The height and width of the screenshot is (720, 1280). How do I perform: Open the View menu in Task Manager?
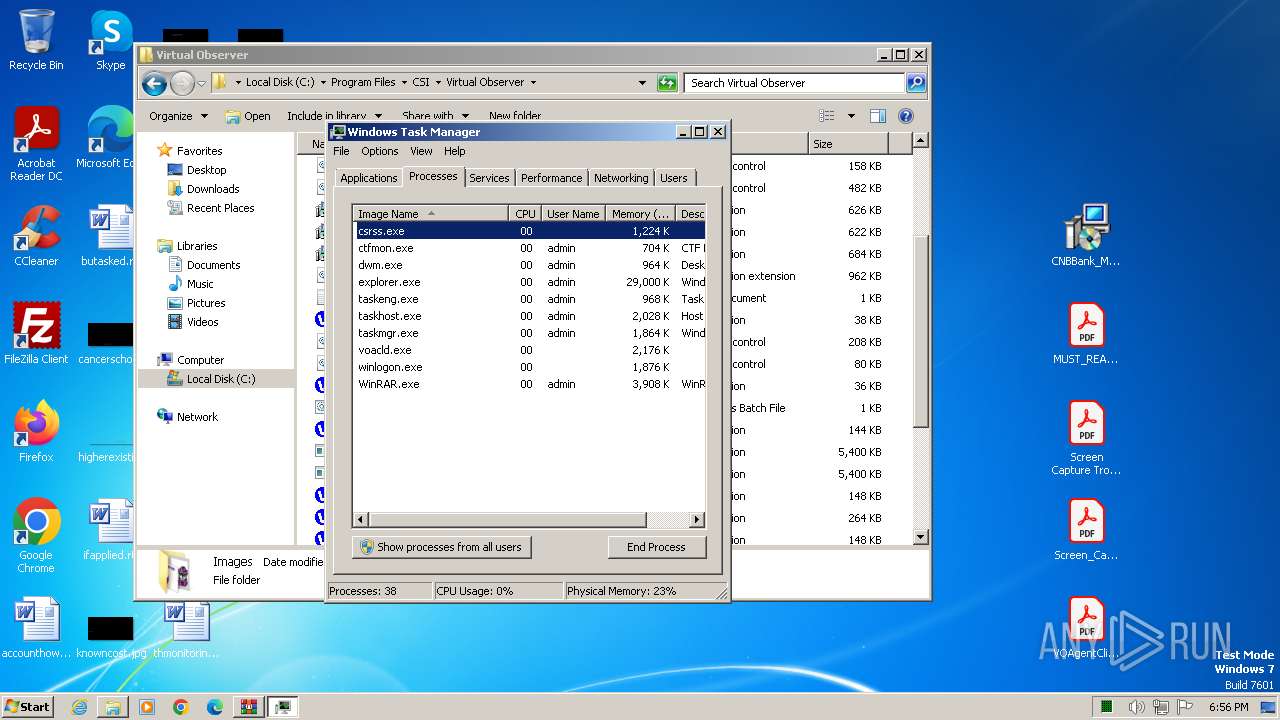(x=421, y=151)
